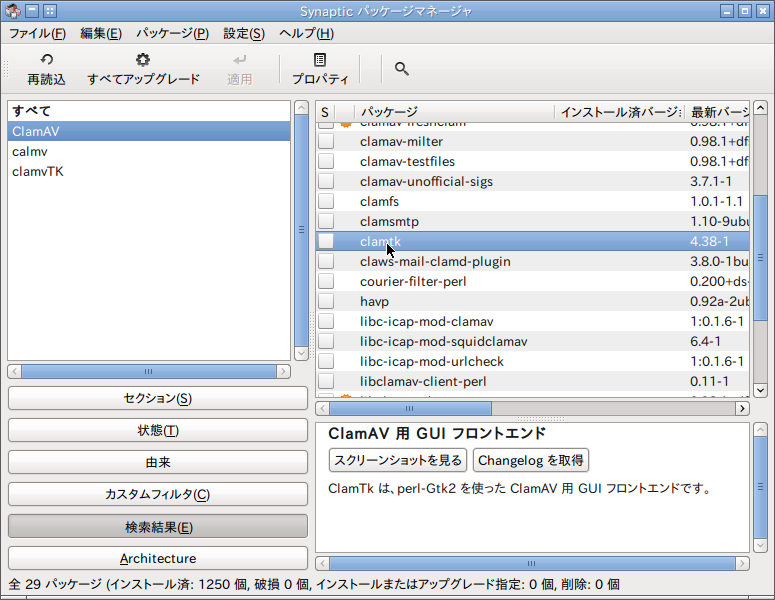Image resolution: width=775 pixels, height=600 pixels.
Task: Toggle the libc-icap-mod-clamav checkbox
Action: pos(326,321)
